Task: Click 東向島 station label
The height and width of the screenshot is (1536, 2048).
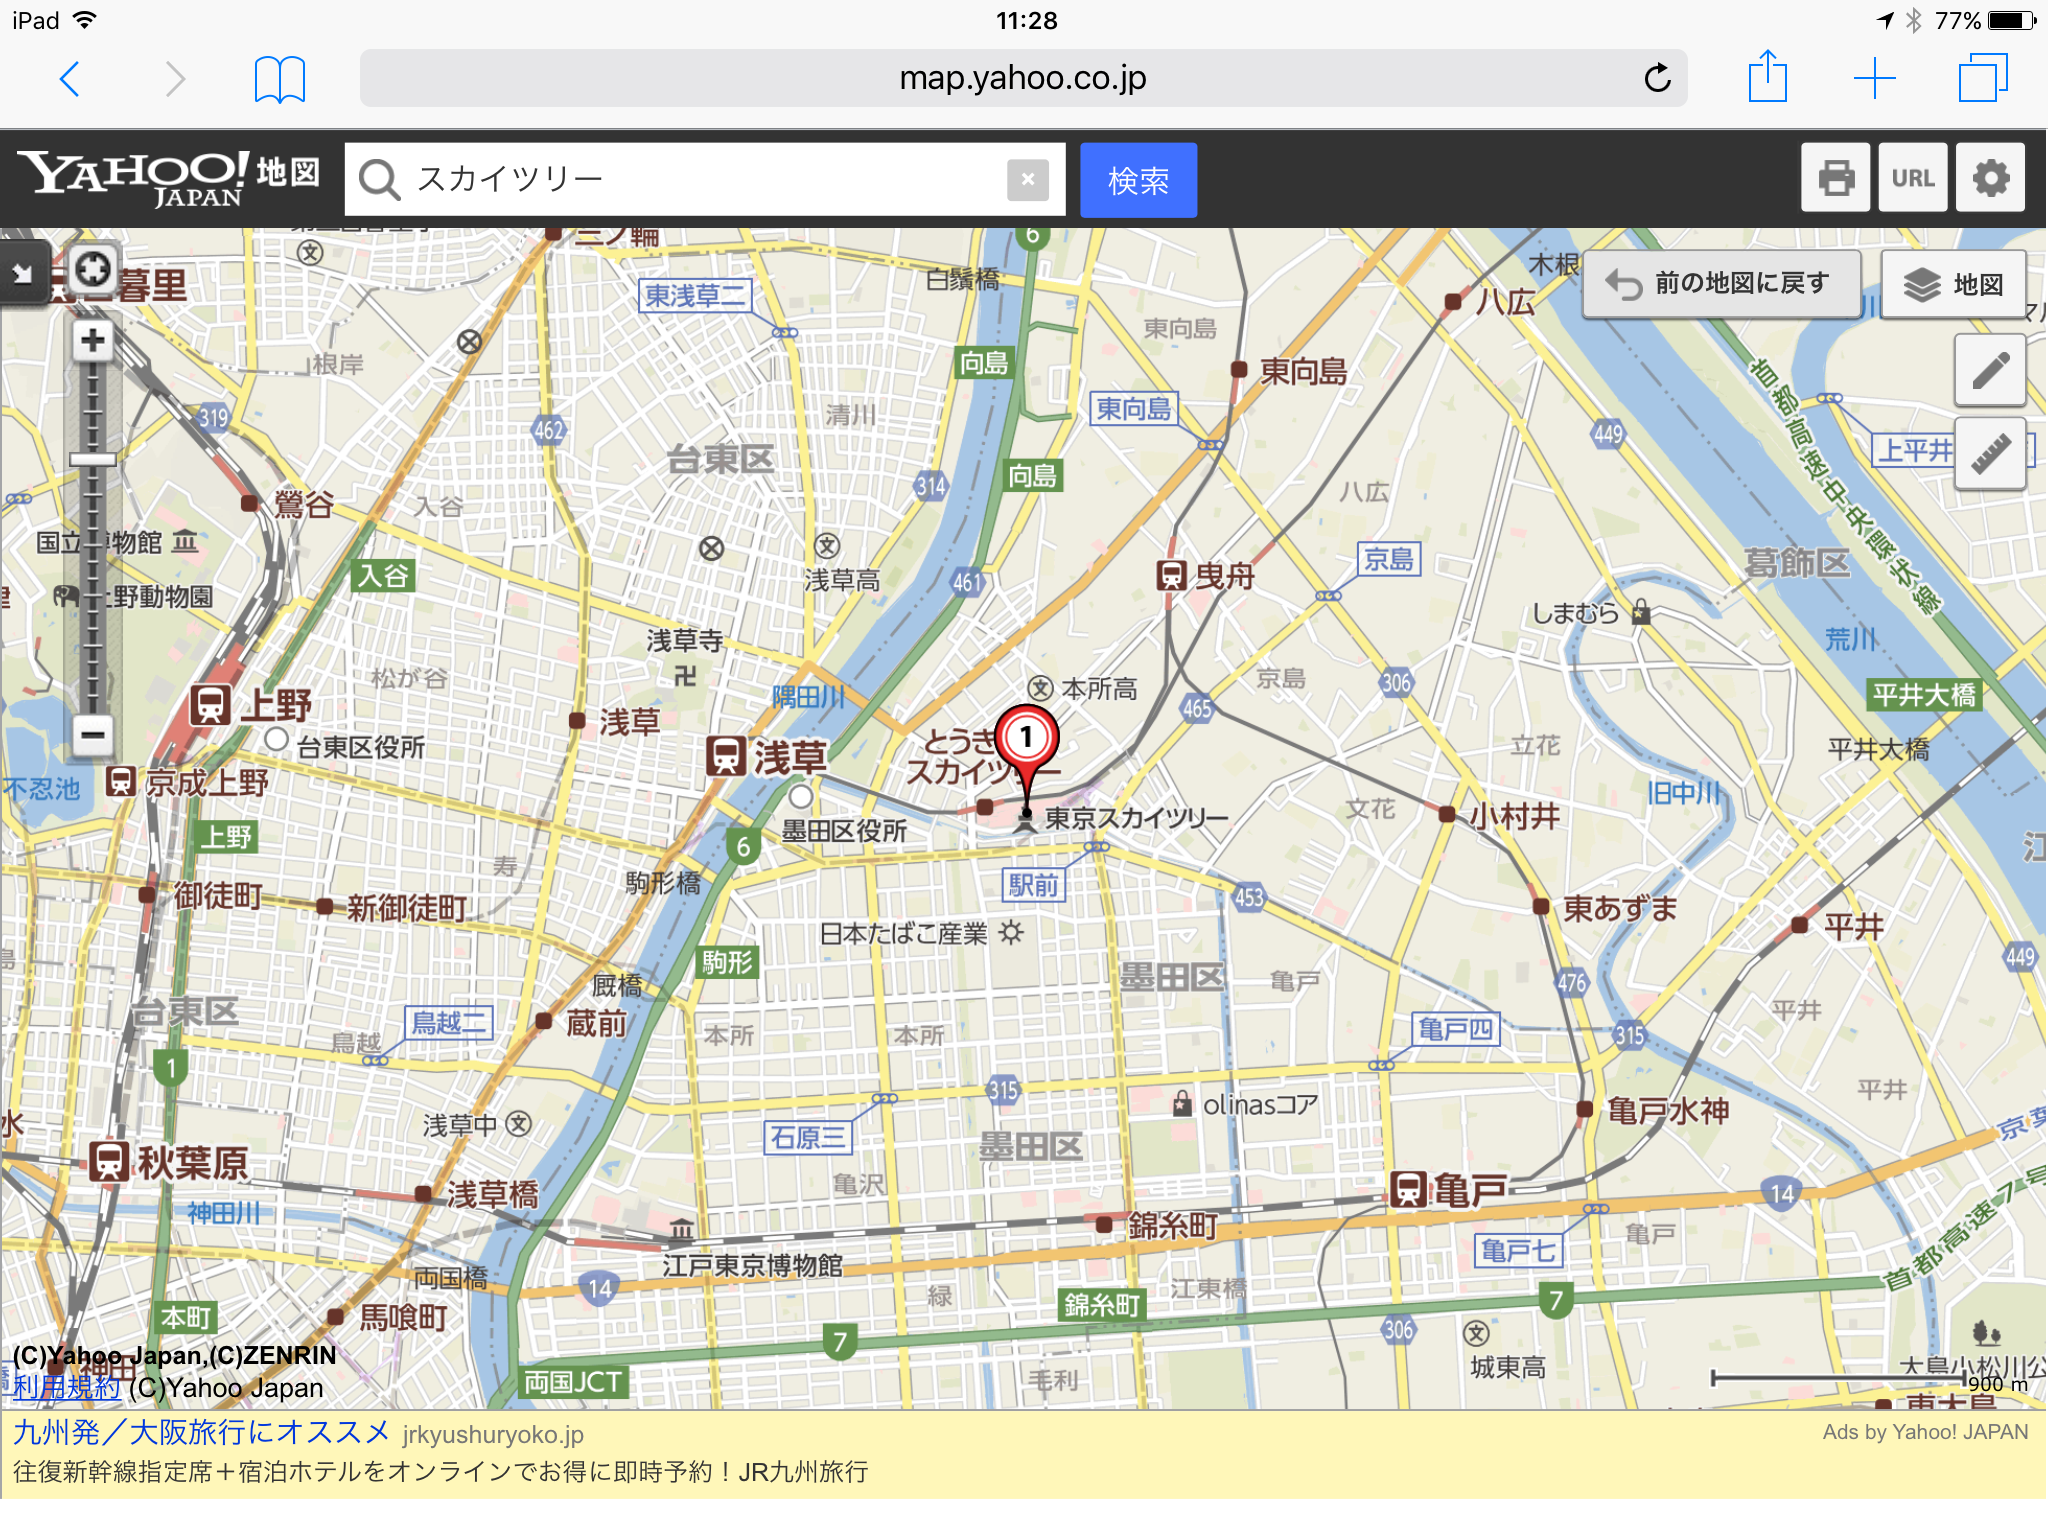Action: tap(1303, 372)
